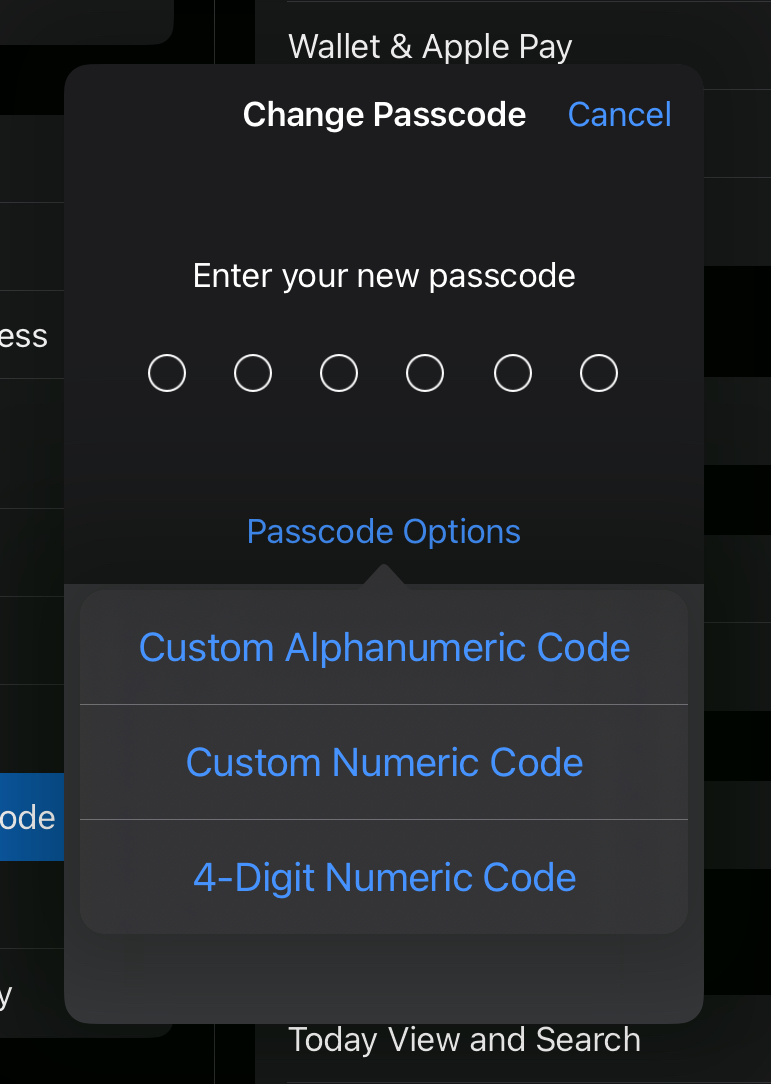The image size is (771, 1084).
Task: Choose 4-Digit Numeric Code option
Action: pyautogui.click(x=384, y=877)
